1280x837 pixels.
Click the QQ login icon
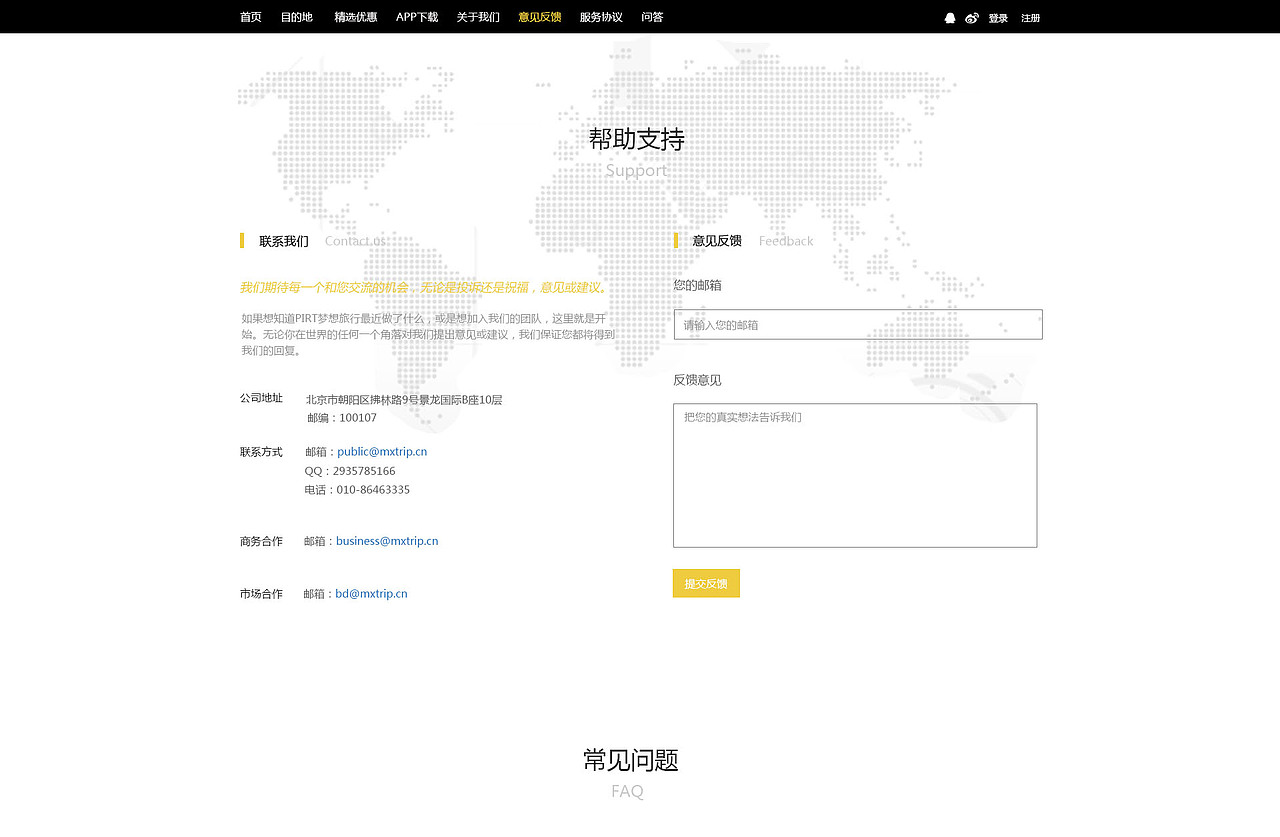949,17
